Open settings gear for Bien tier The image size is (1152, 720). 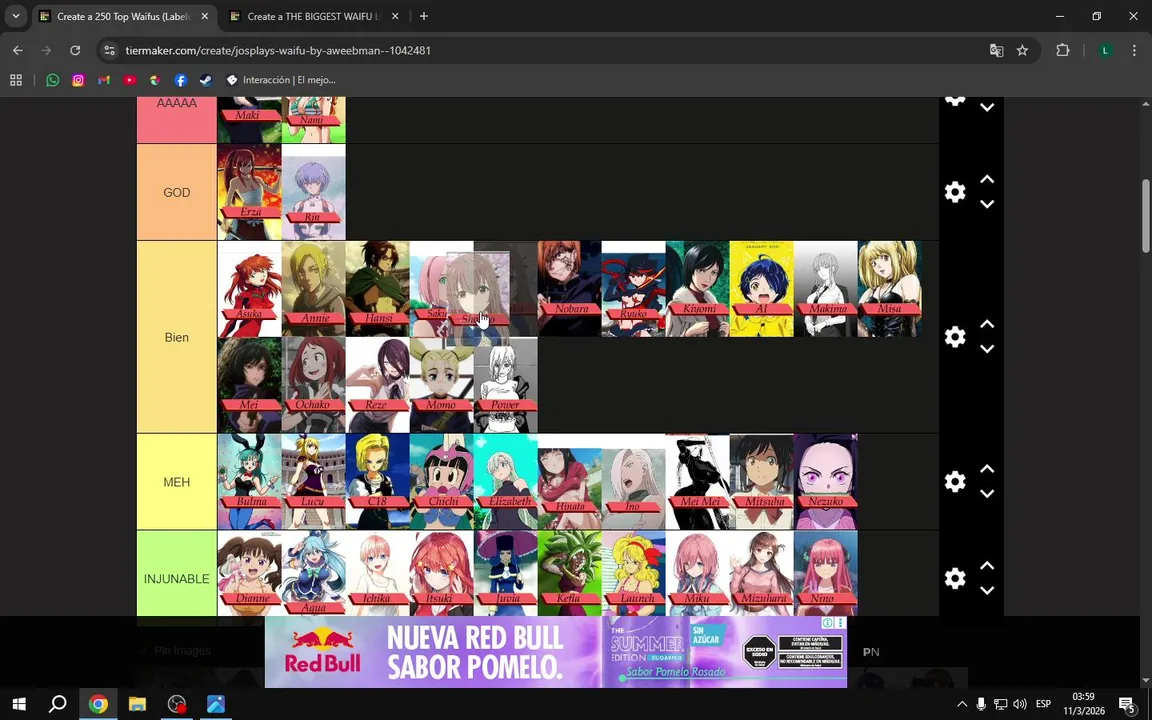tap(954, 336)
